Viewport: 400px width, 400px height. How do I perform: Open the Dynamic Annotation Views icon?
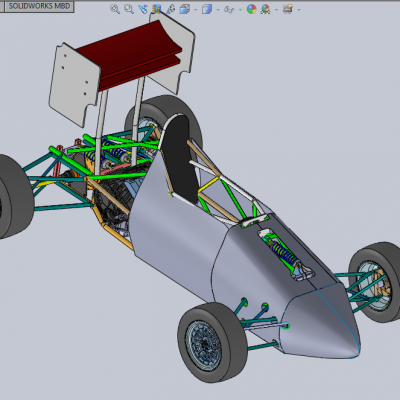(x=171, y=9)
